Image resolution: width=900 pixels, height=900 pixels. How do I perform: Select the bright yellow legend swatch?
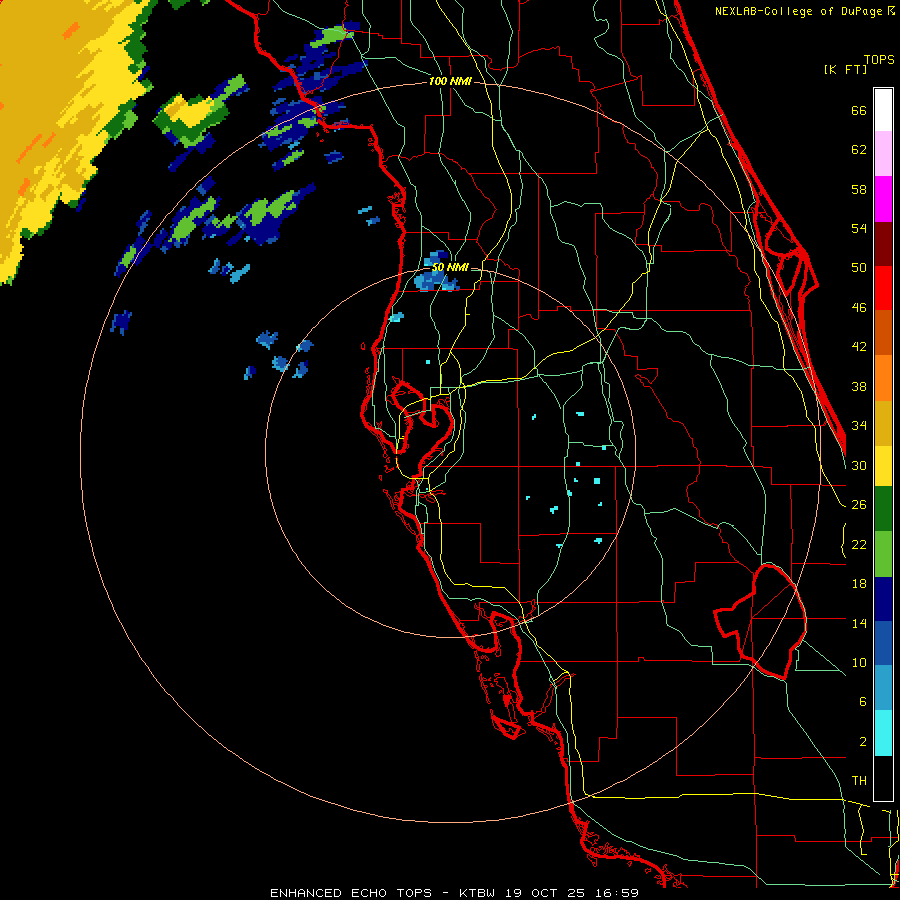[x=883, y=466]
